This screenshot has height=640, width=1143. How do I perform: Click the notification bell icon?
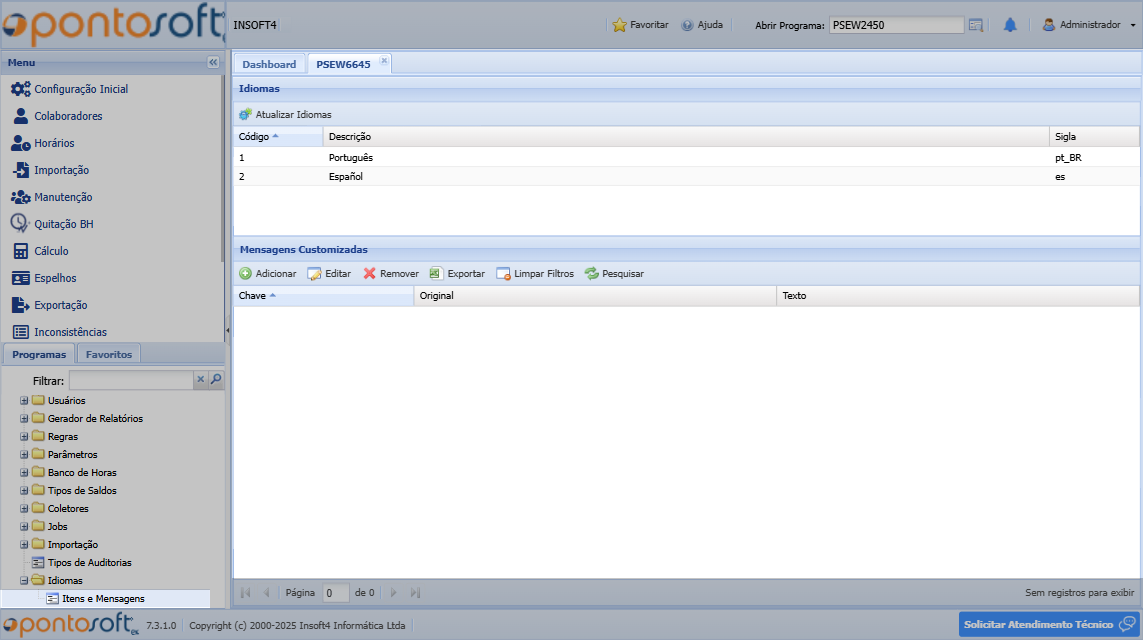pyautogui.click(x=1010, y=25)
